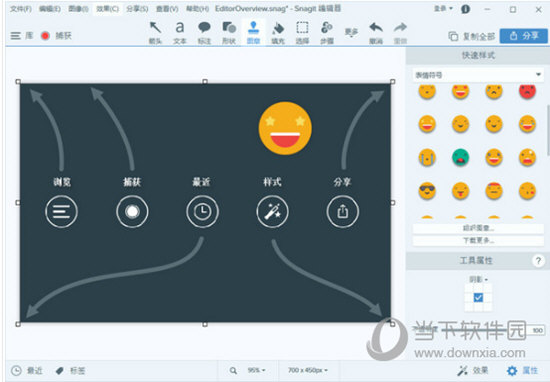Screen dimensions: 550x382
Task: Open the Effects (C) menu
Action: pos(107,9)
